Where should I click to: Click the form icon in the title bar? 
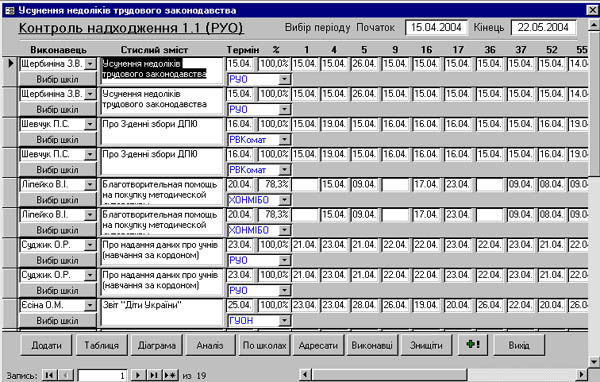pyautogui.click(x=9, y=10)
